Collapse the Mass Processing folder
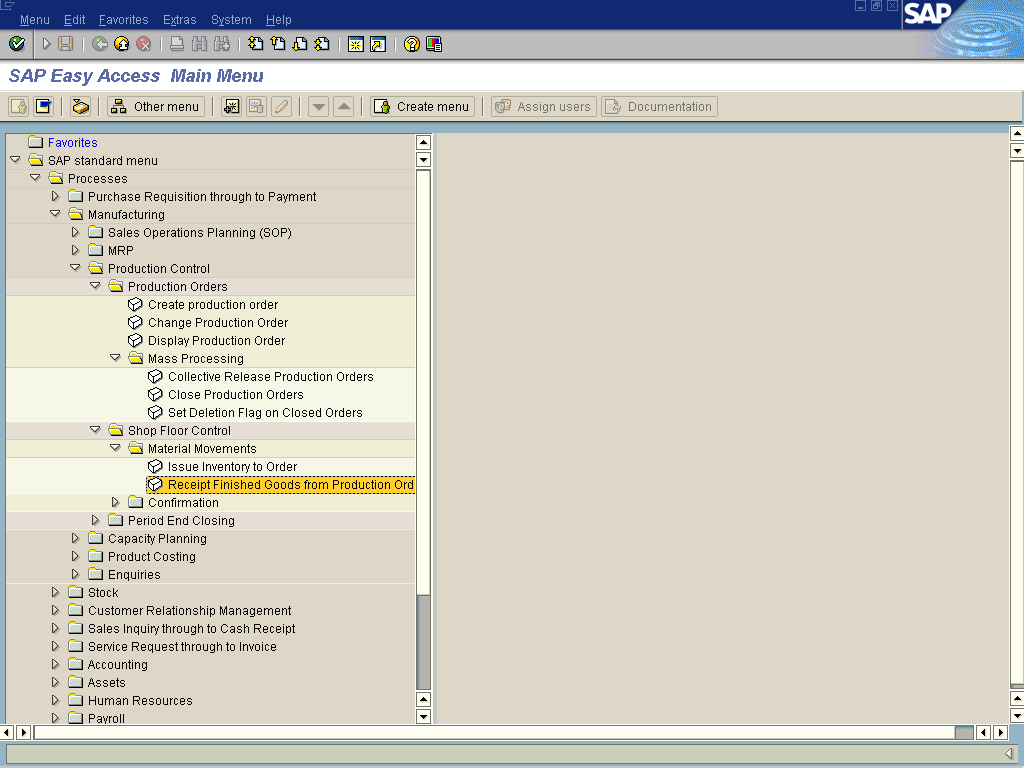 click(116, 358)
